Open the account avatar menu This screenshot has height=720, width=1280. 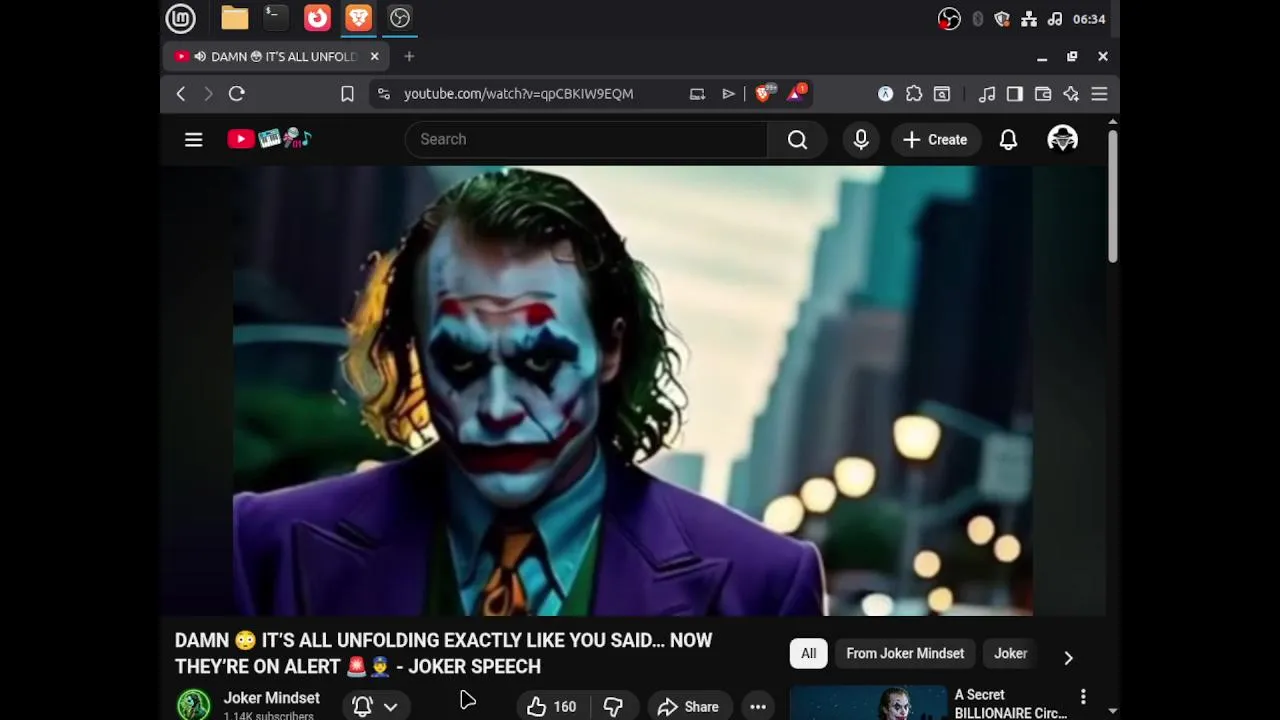coord(1062,139)
